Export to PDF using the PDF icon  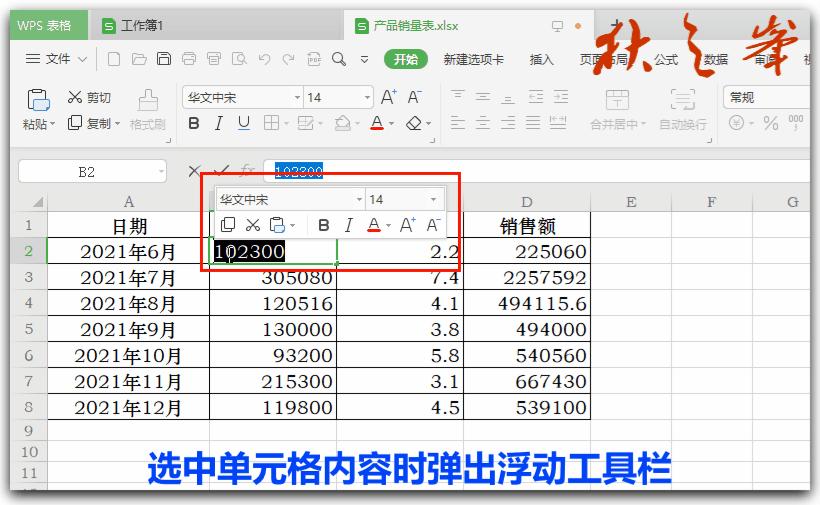[314, 59]
